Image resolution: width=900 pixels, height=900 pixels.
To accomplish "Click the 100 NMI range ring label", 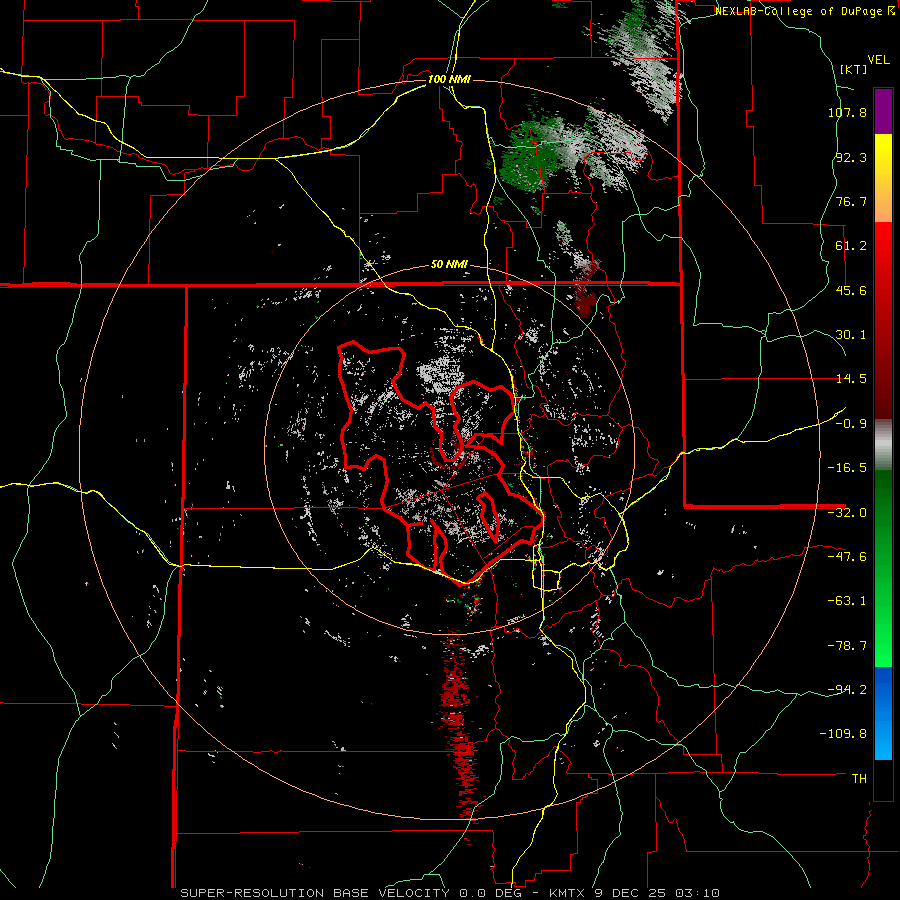I will [x=449, y=79].
